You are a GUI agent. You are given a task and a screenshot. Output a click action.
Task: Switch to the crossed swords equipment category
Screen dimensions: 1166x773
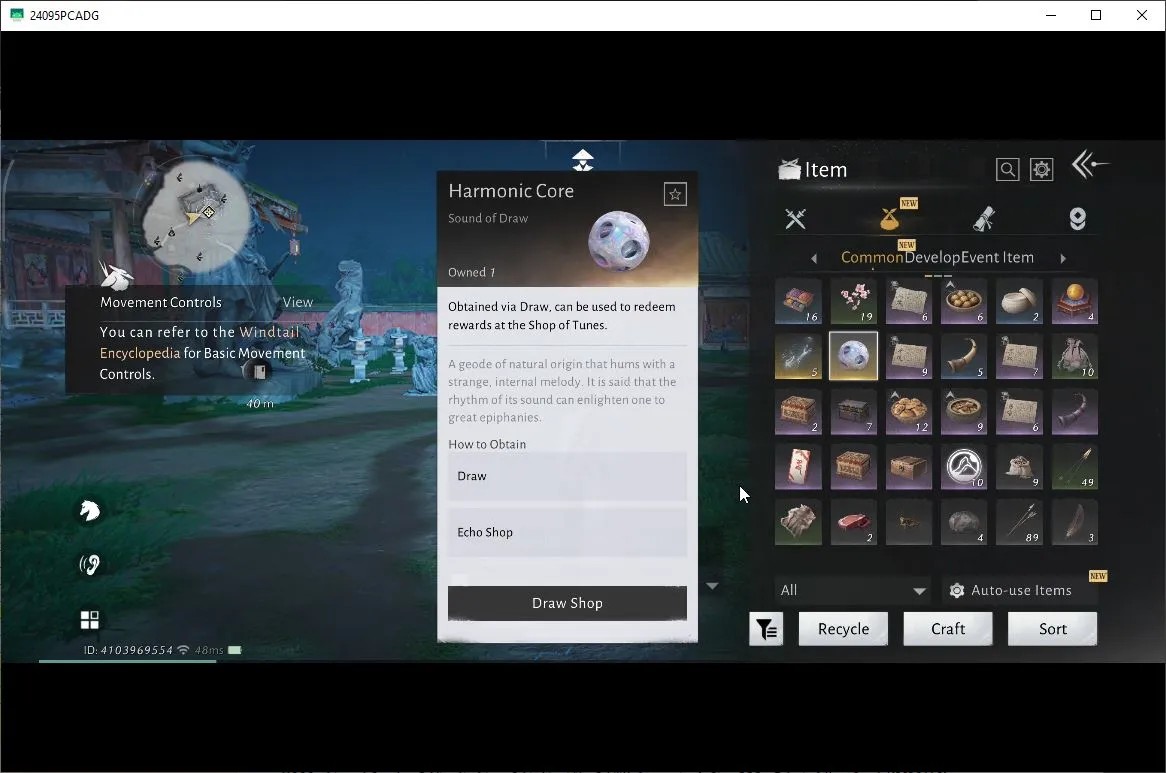(795, 219)
